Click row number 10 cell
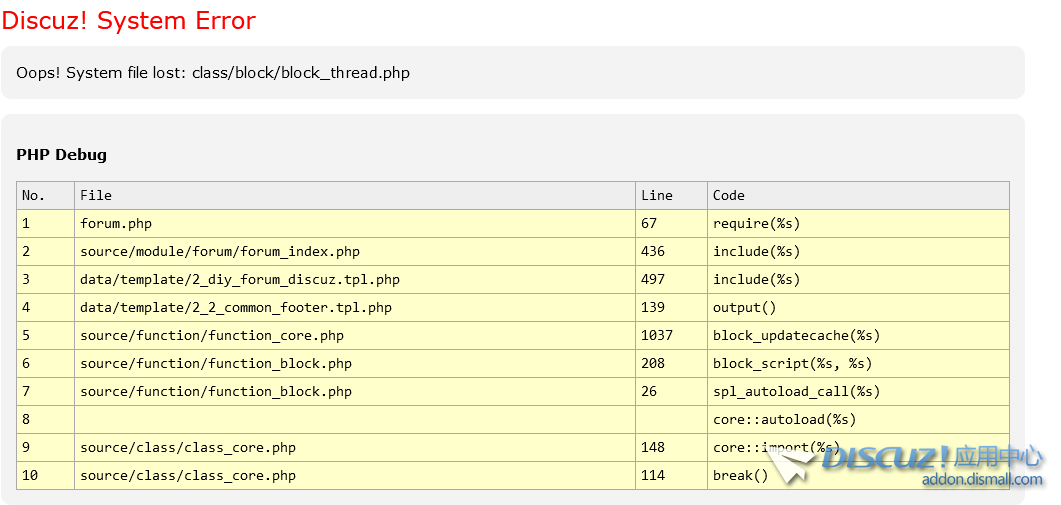The width and height of the screenshot is (1061, 505). 45,475
